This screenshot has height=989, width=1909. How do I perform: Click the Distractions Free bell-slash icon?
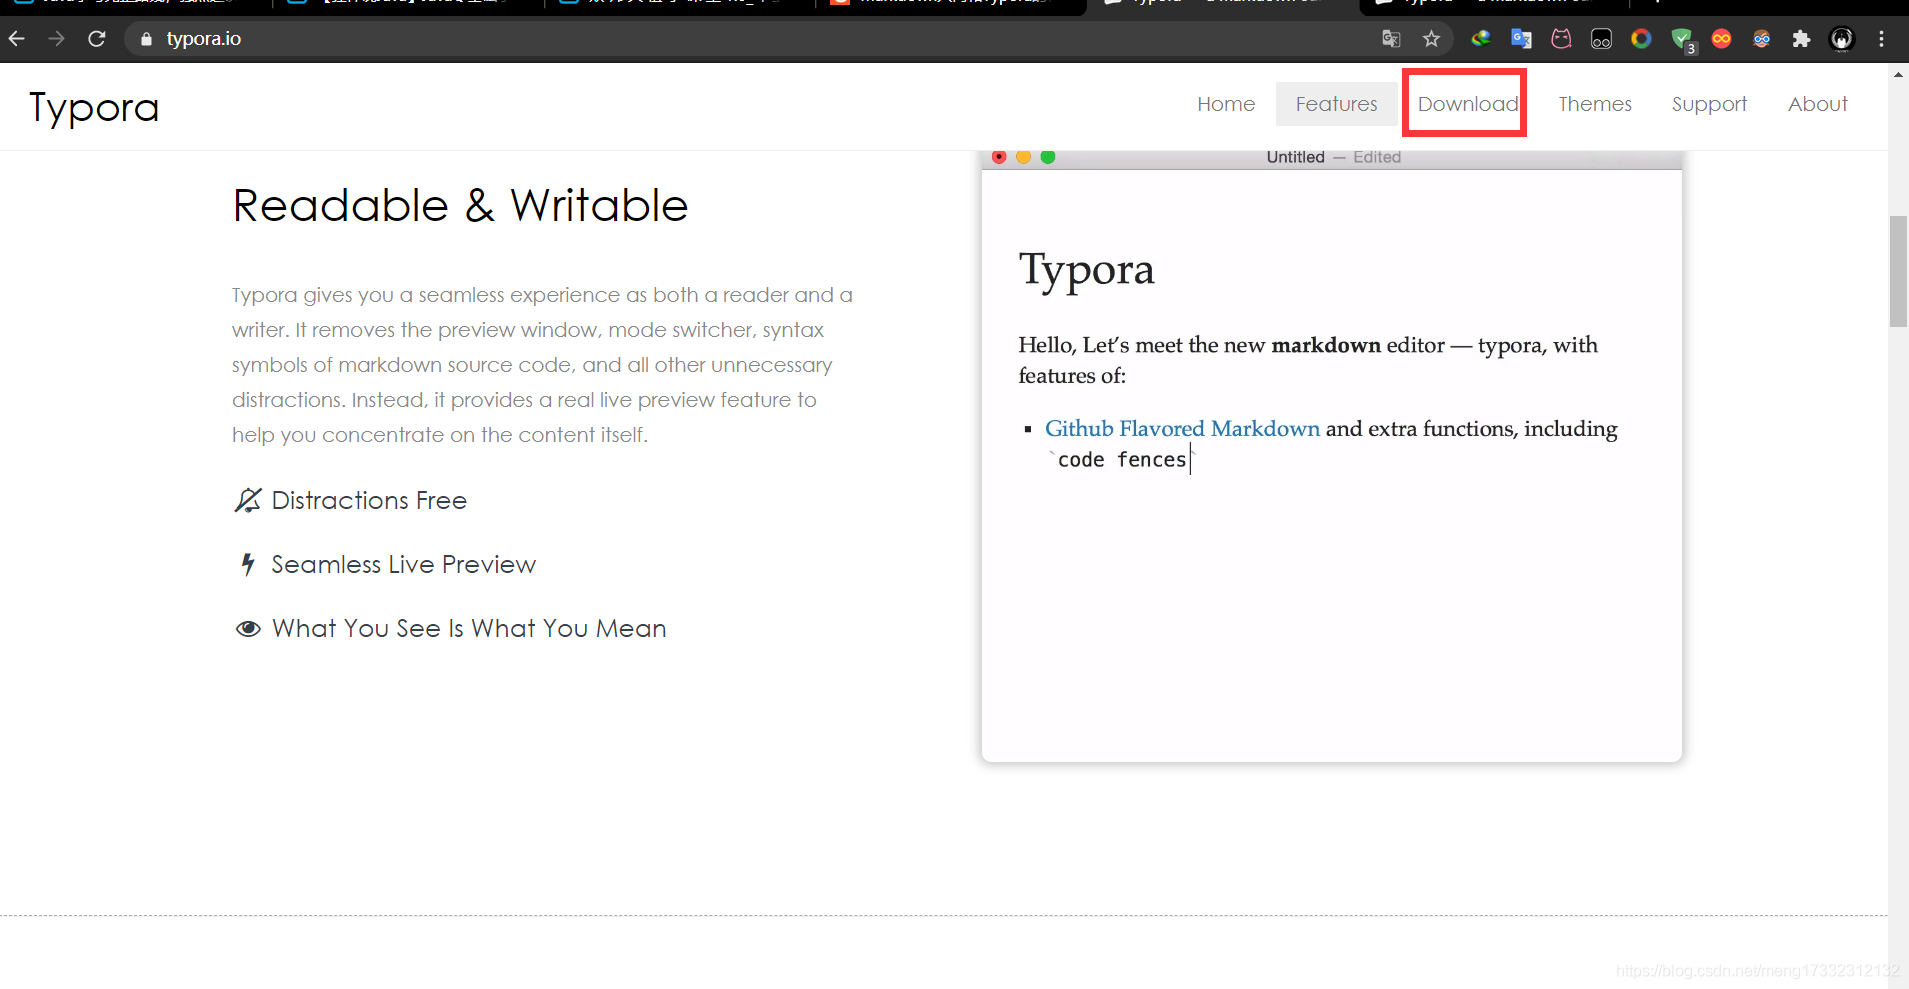(x=247, y=500)
